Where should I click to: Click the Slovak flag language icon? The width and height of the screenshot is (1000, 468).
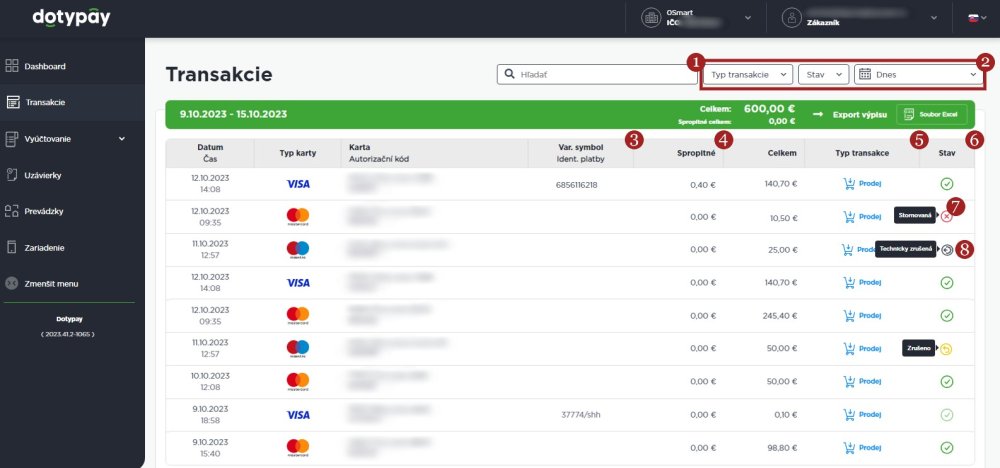click(x=973, y=18)
